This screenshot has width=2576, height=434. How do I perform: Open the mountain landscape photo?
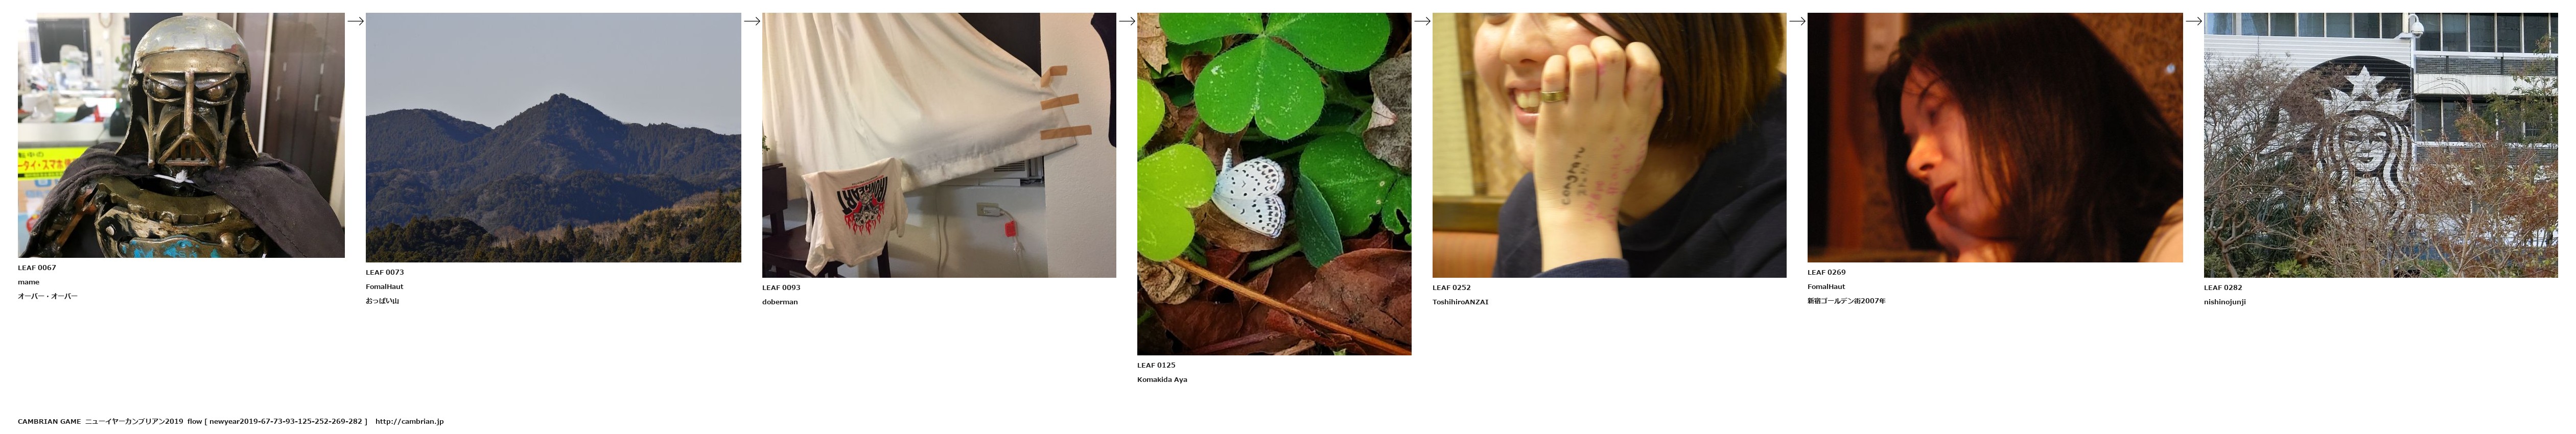click(553, 137)
